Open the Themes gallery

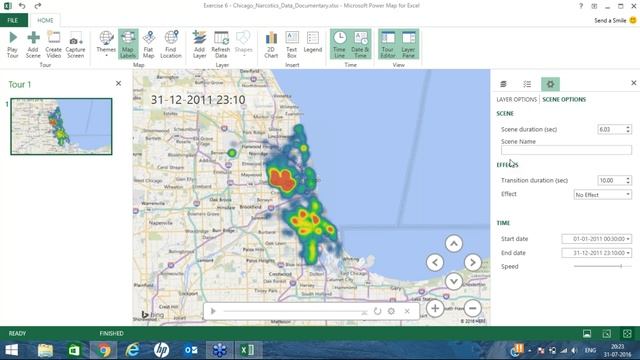pyautogui.click(x=106, y=44)
